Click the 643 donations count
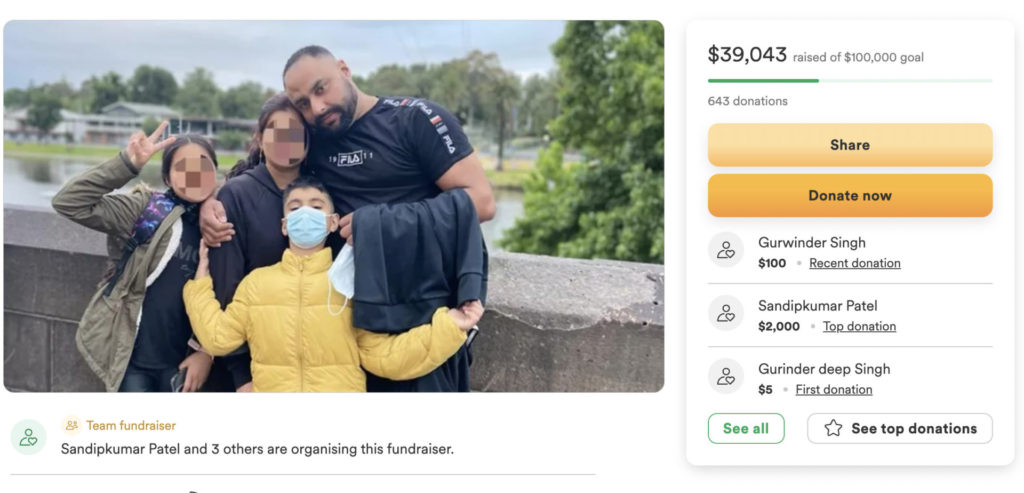This screenshot has height=493, width=1024. 747,101
